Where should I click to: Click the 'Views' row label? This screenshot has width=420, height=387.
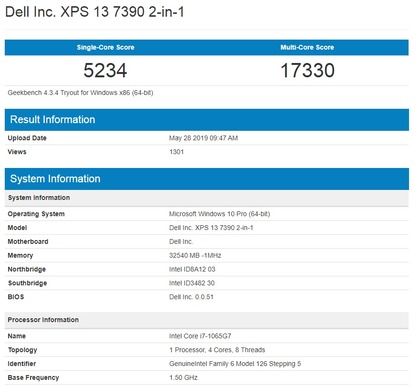click(x=17, y=152)
